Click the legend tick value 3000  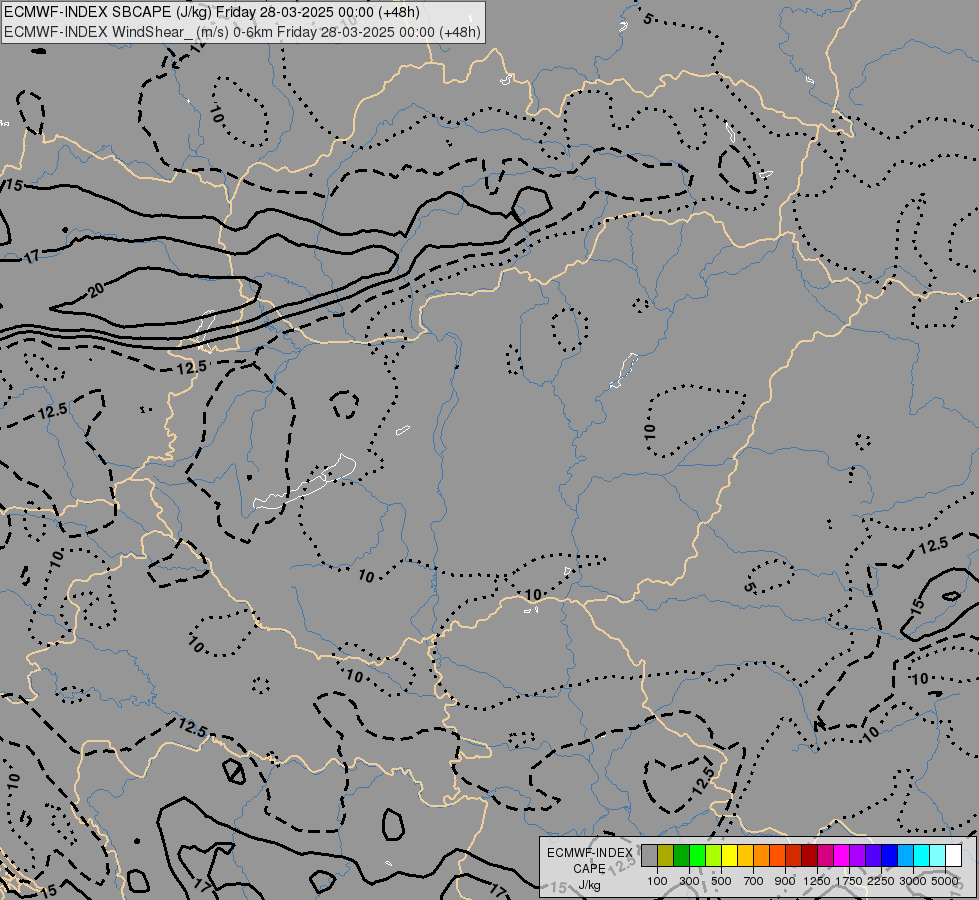click(913, 881)
